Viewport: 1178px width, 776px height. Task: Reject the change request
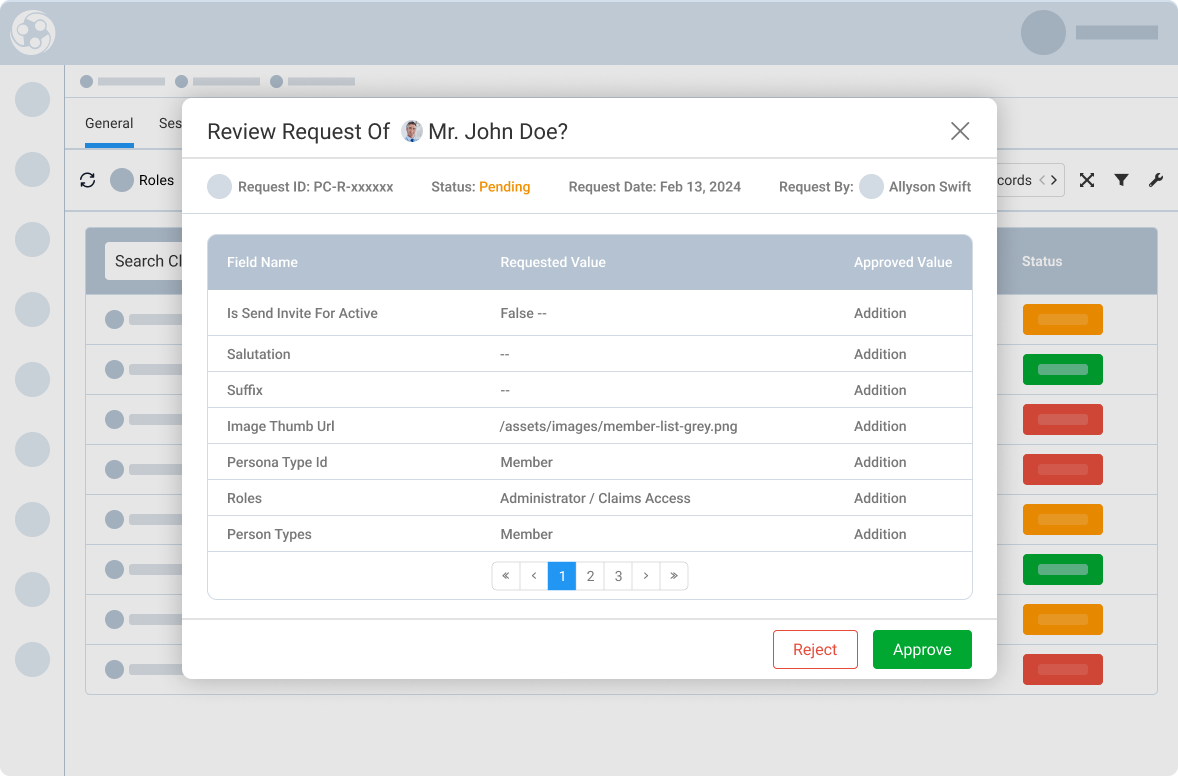click(x=814, y=649)
